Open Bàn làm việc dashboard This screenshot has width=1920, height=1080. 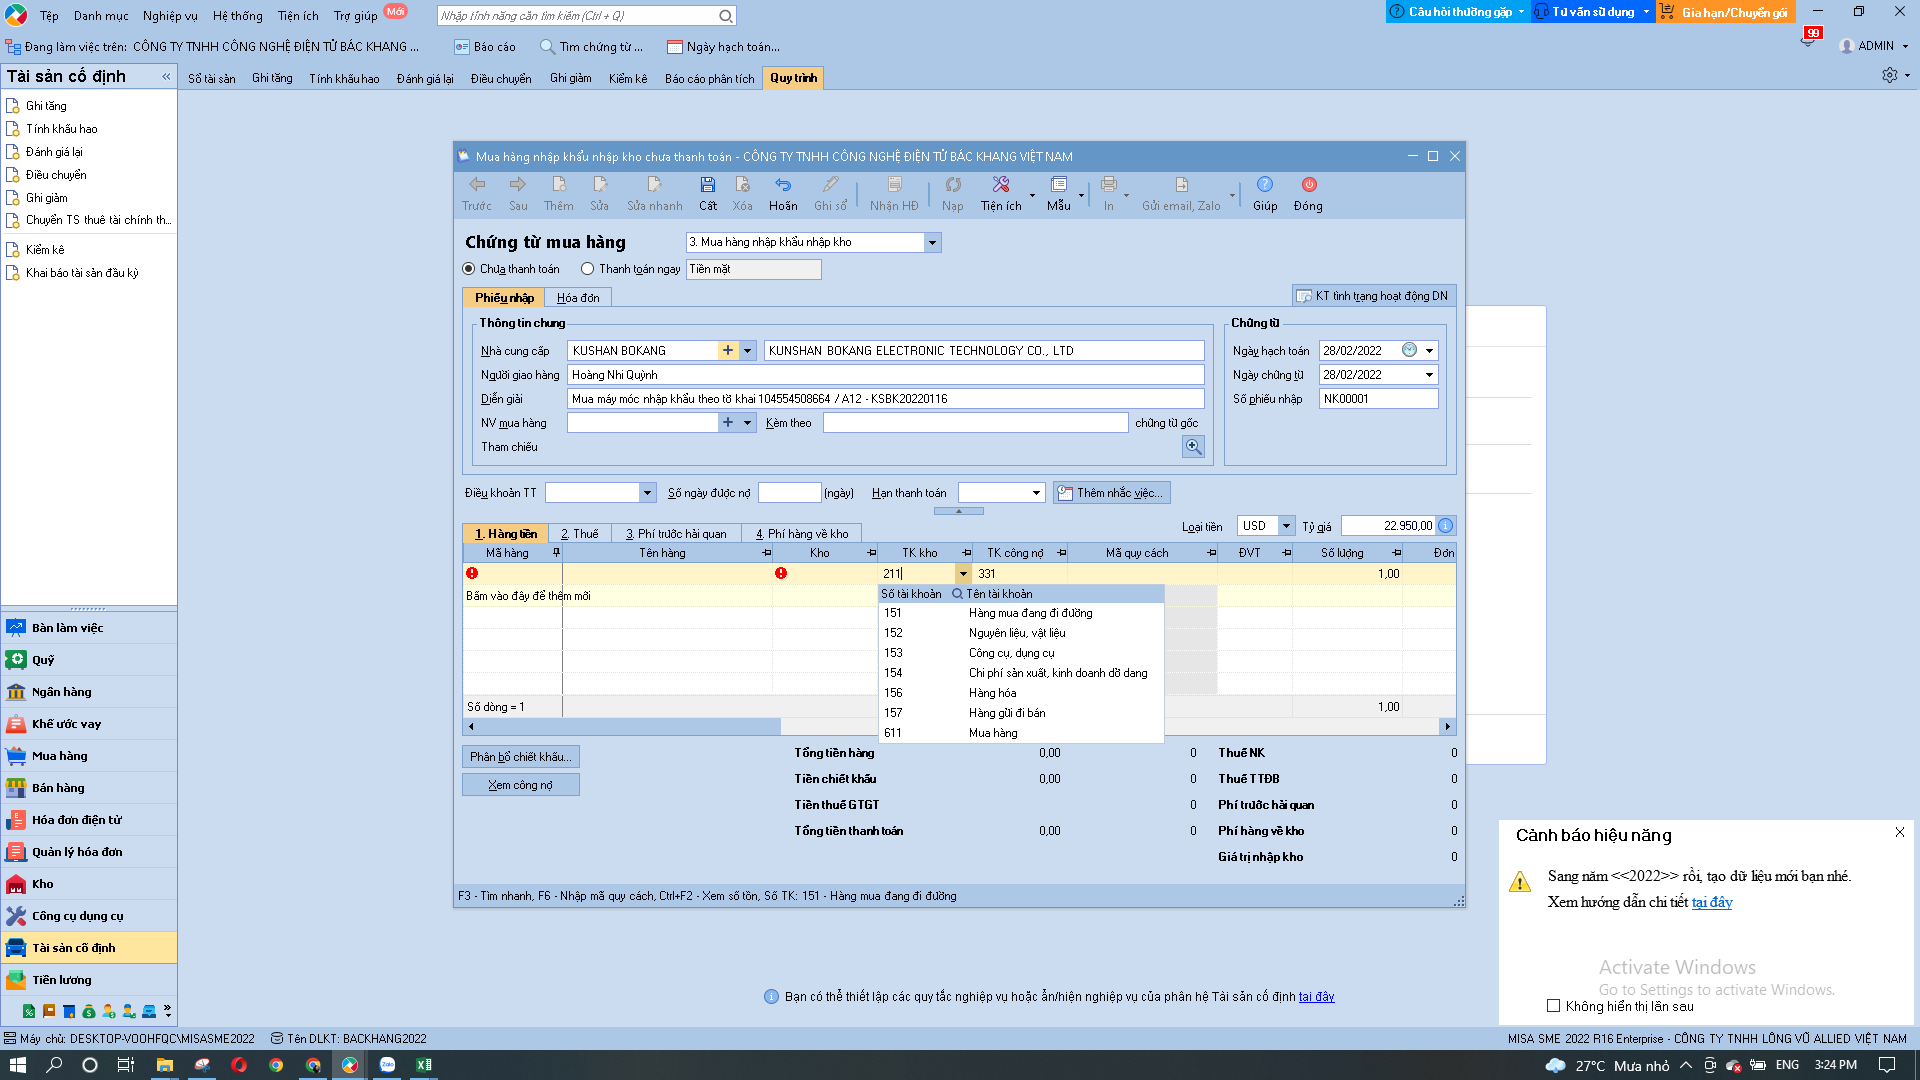89,628
